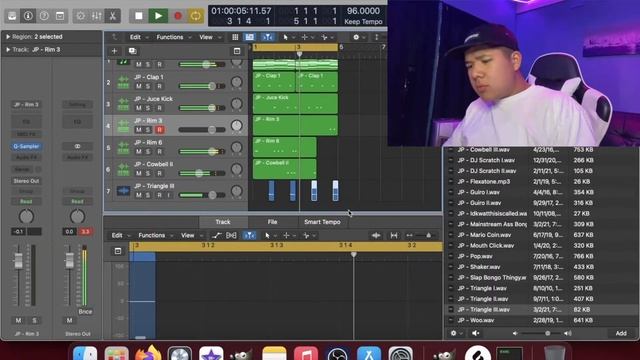Viewport: 640px width, 360px height.
Task: Toggle the Inspector info icon
Action: click(28, 16)
